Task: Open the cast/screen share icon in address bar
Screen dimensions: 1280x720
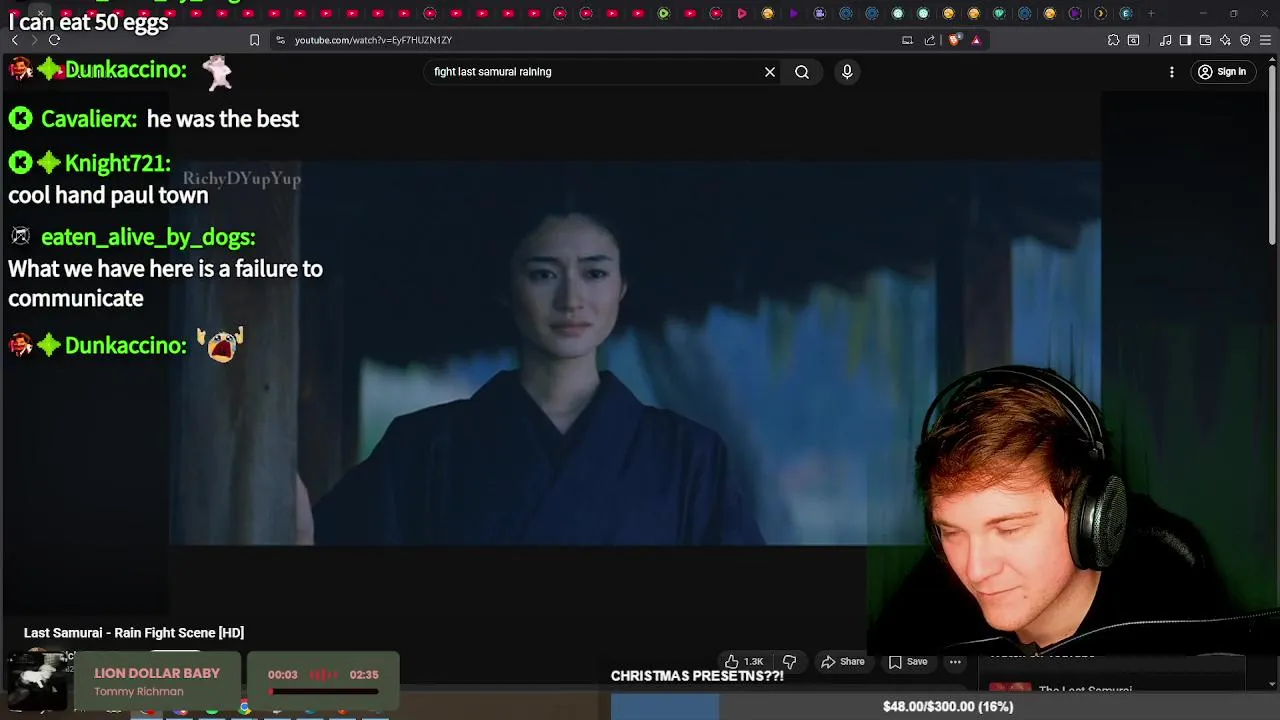Action: 907,40
